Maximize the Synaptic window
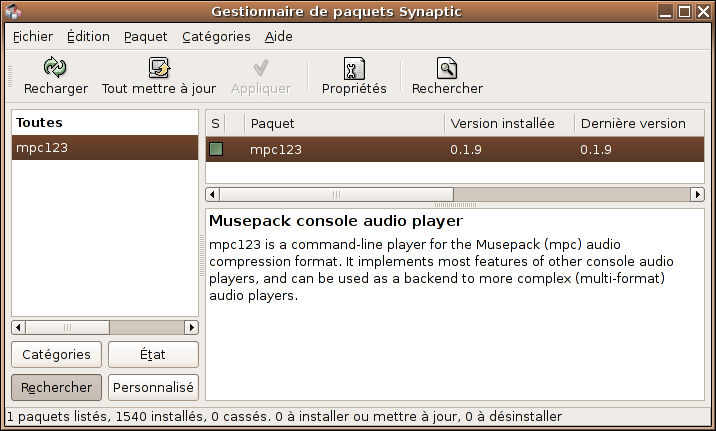 [x=684, y=11]
